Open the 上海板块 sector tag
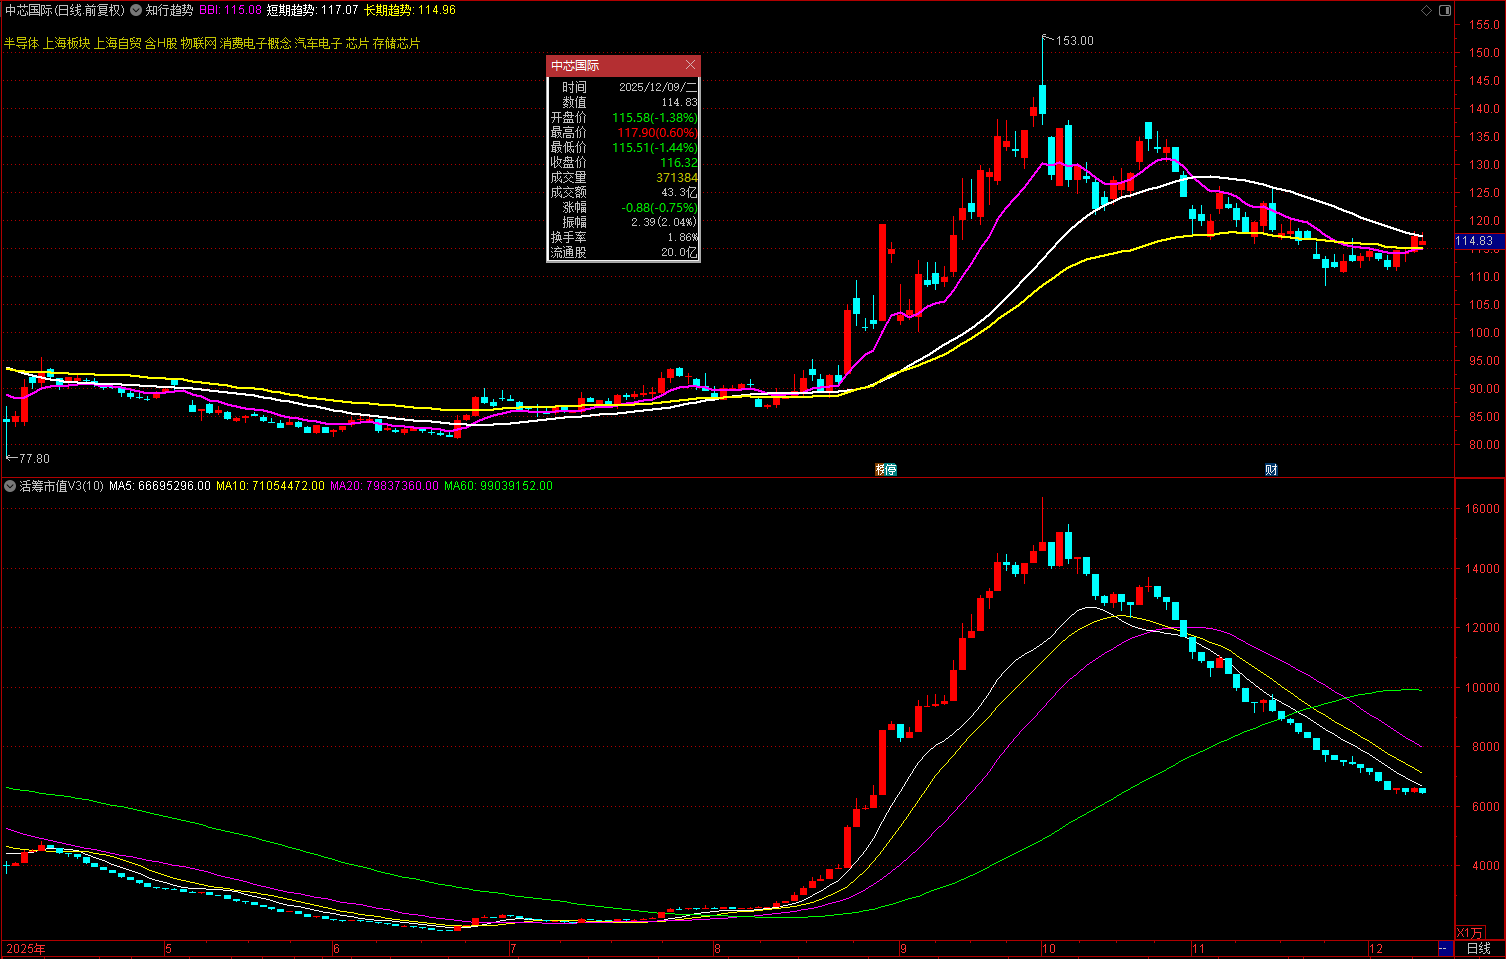 pyautogui.click(x=66, y=43)
